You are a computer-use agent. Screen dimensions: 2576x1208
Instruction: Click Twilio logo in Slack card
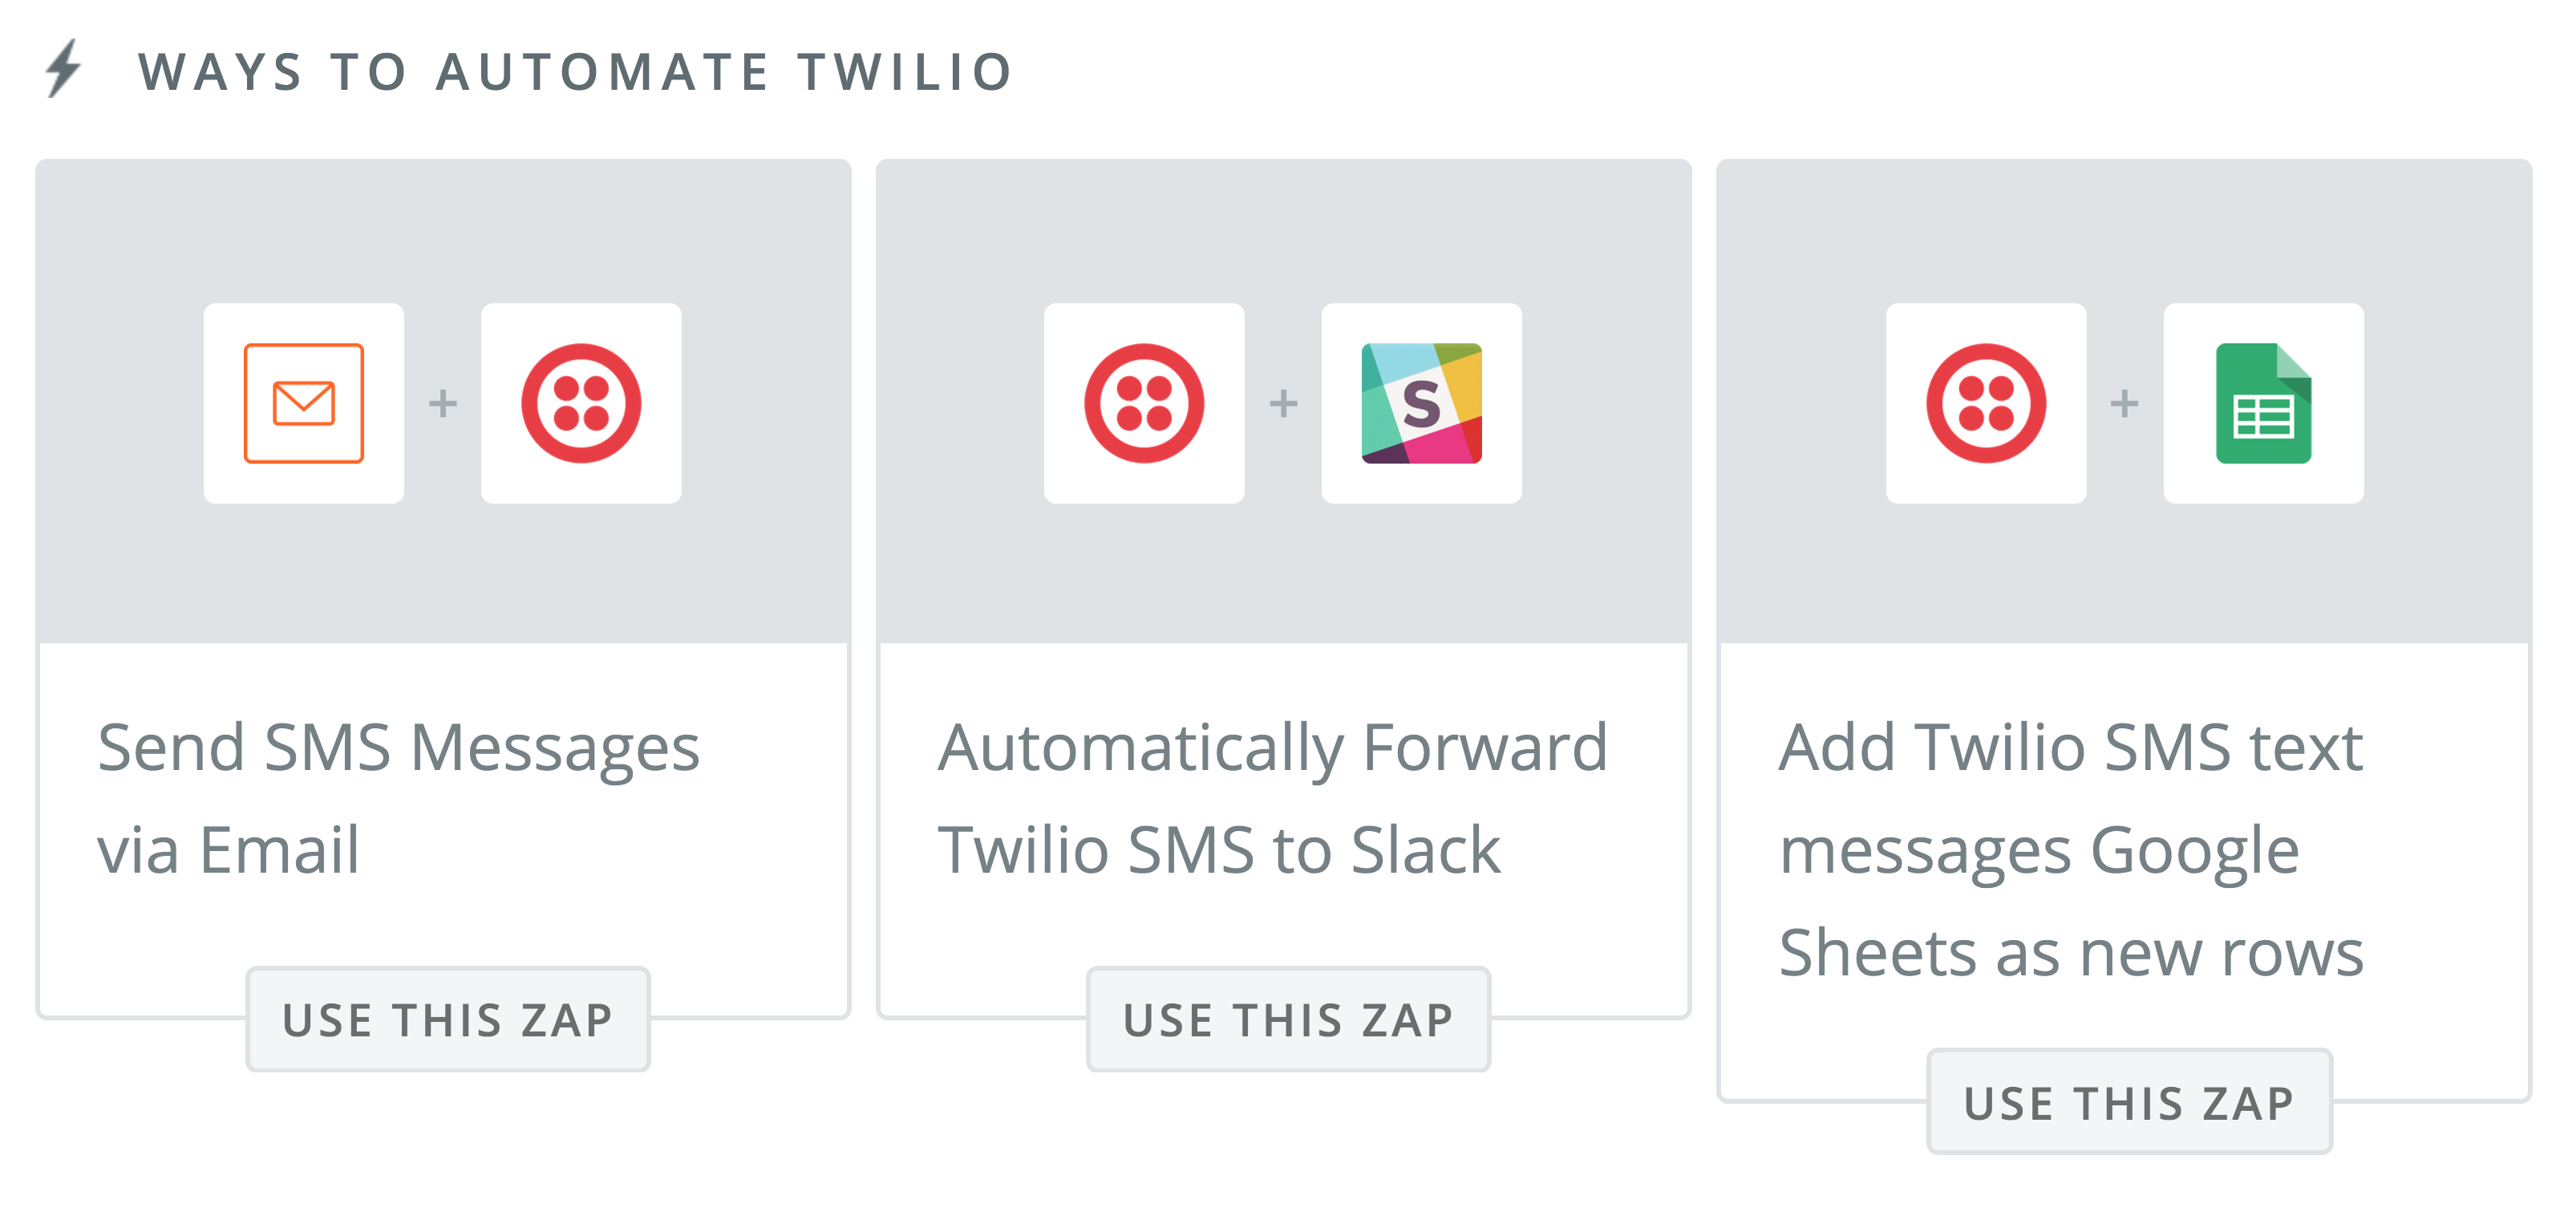click(1144, 403)
